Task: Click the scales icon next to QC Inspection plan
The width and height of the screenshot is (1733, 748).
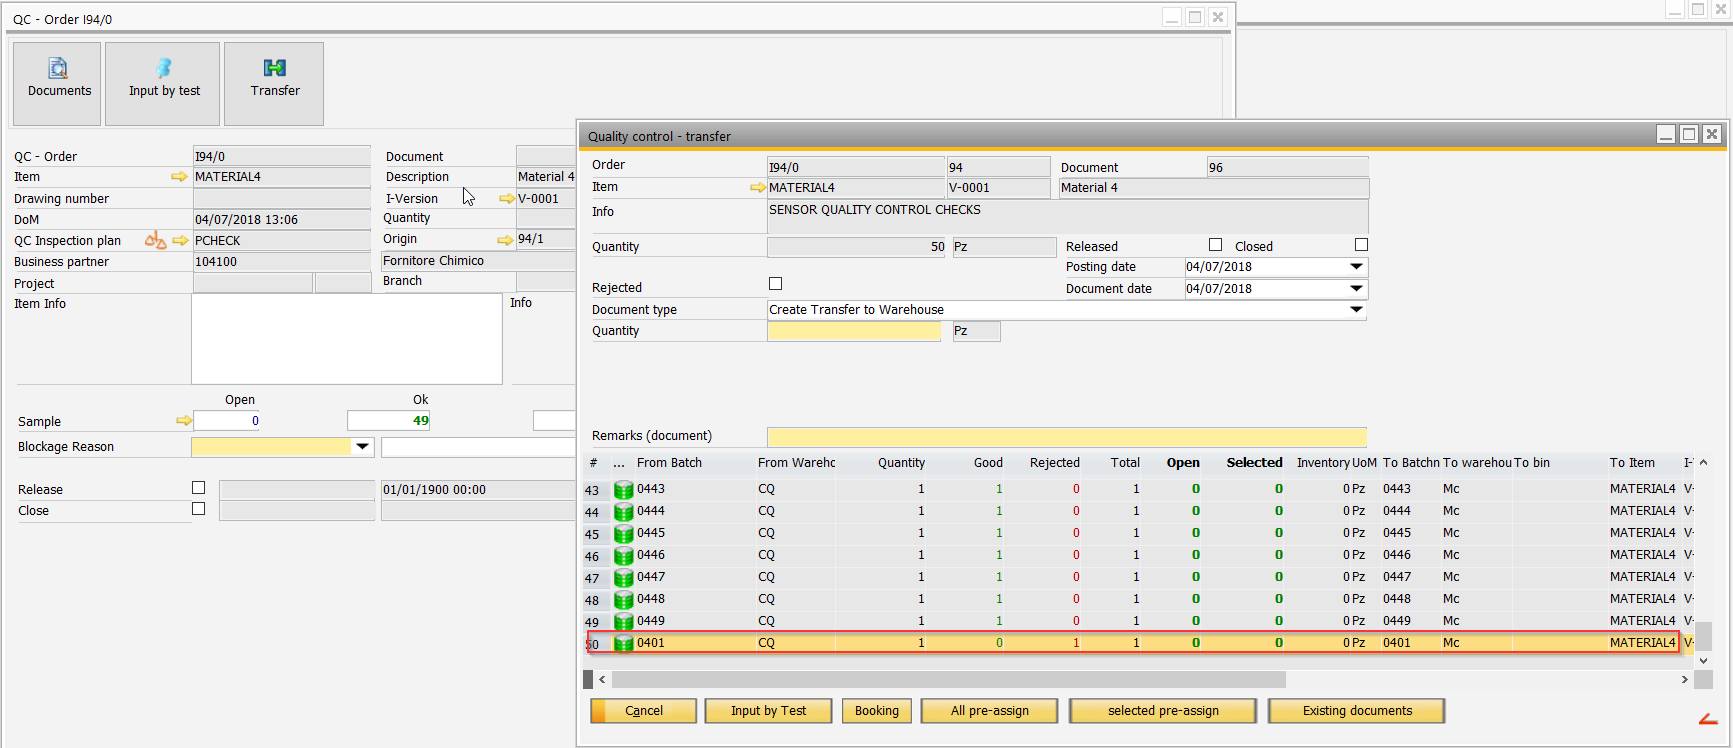Action: [x=155, y=240]
